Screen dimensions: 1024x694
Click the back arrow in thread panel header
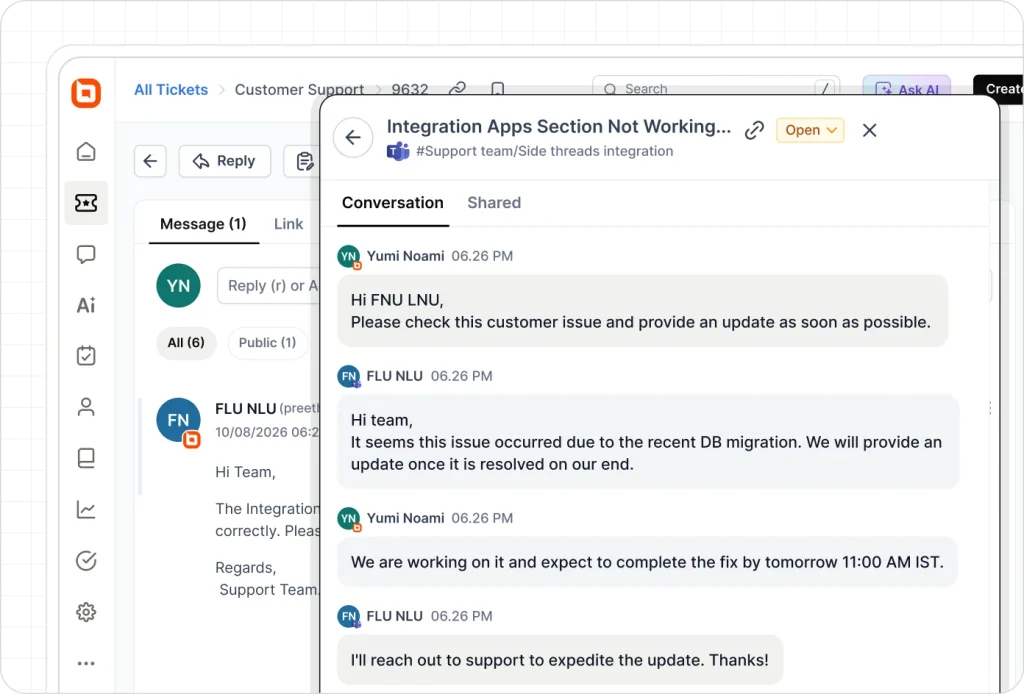click(x=353, y=137)
